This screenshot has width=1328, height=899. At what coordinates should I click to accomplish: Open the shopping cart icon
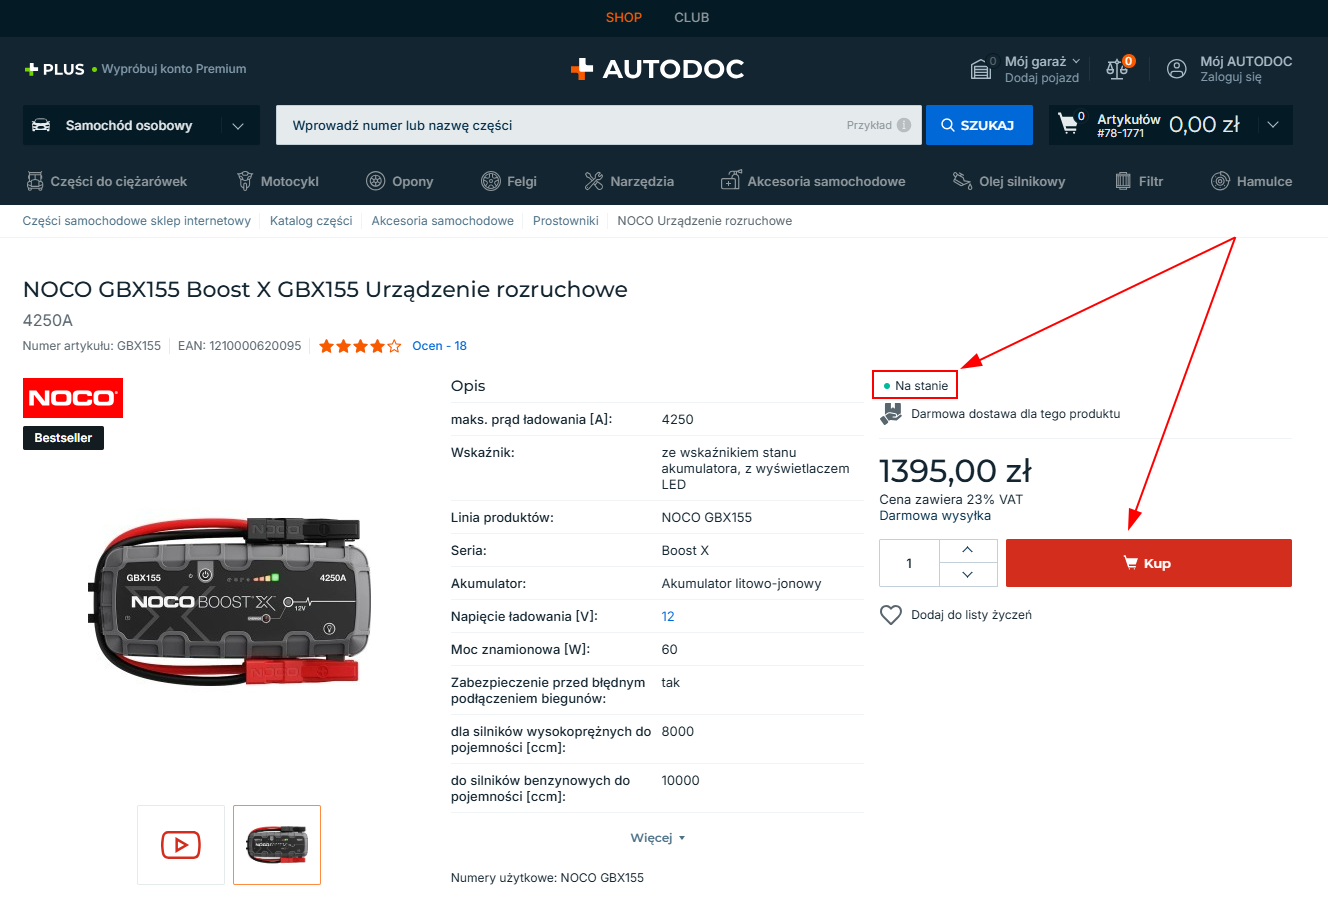[1069, 124]
